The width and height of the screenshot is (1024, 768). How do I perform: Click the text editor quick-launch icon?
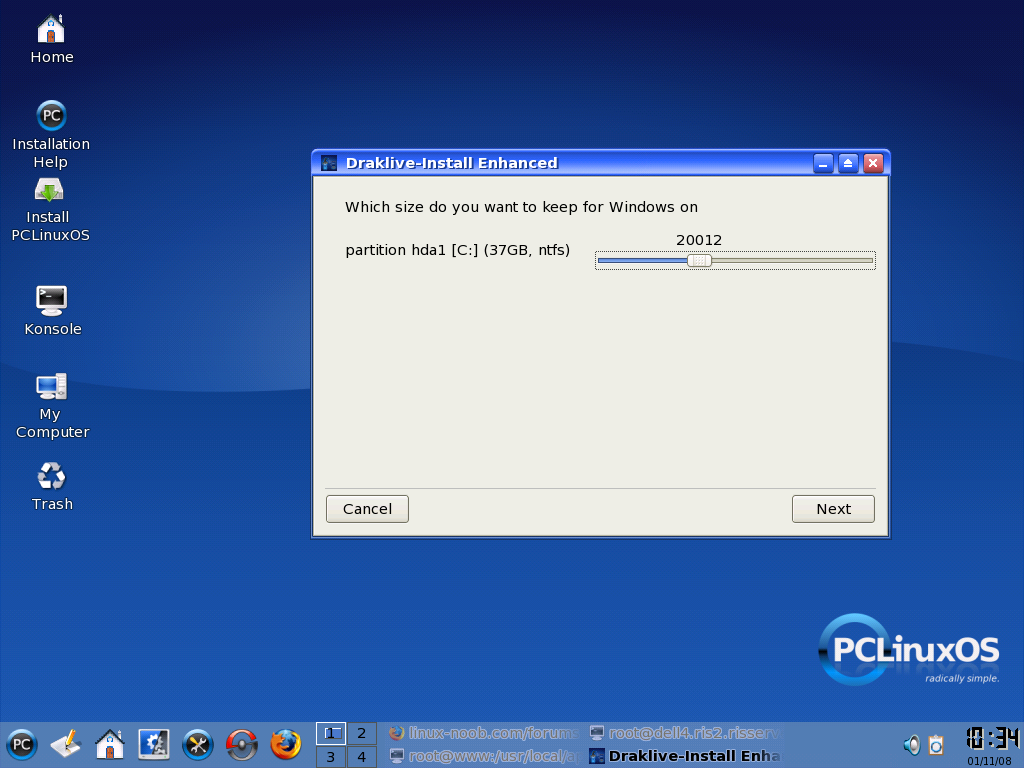pyautogui.click(x=65, y=745)
